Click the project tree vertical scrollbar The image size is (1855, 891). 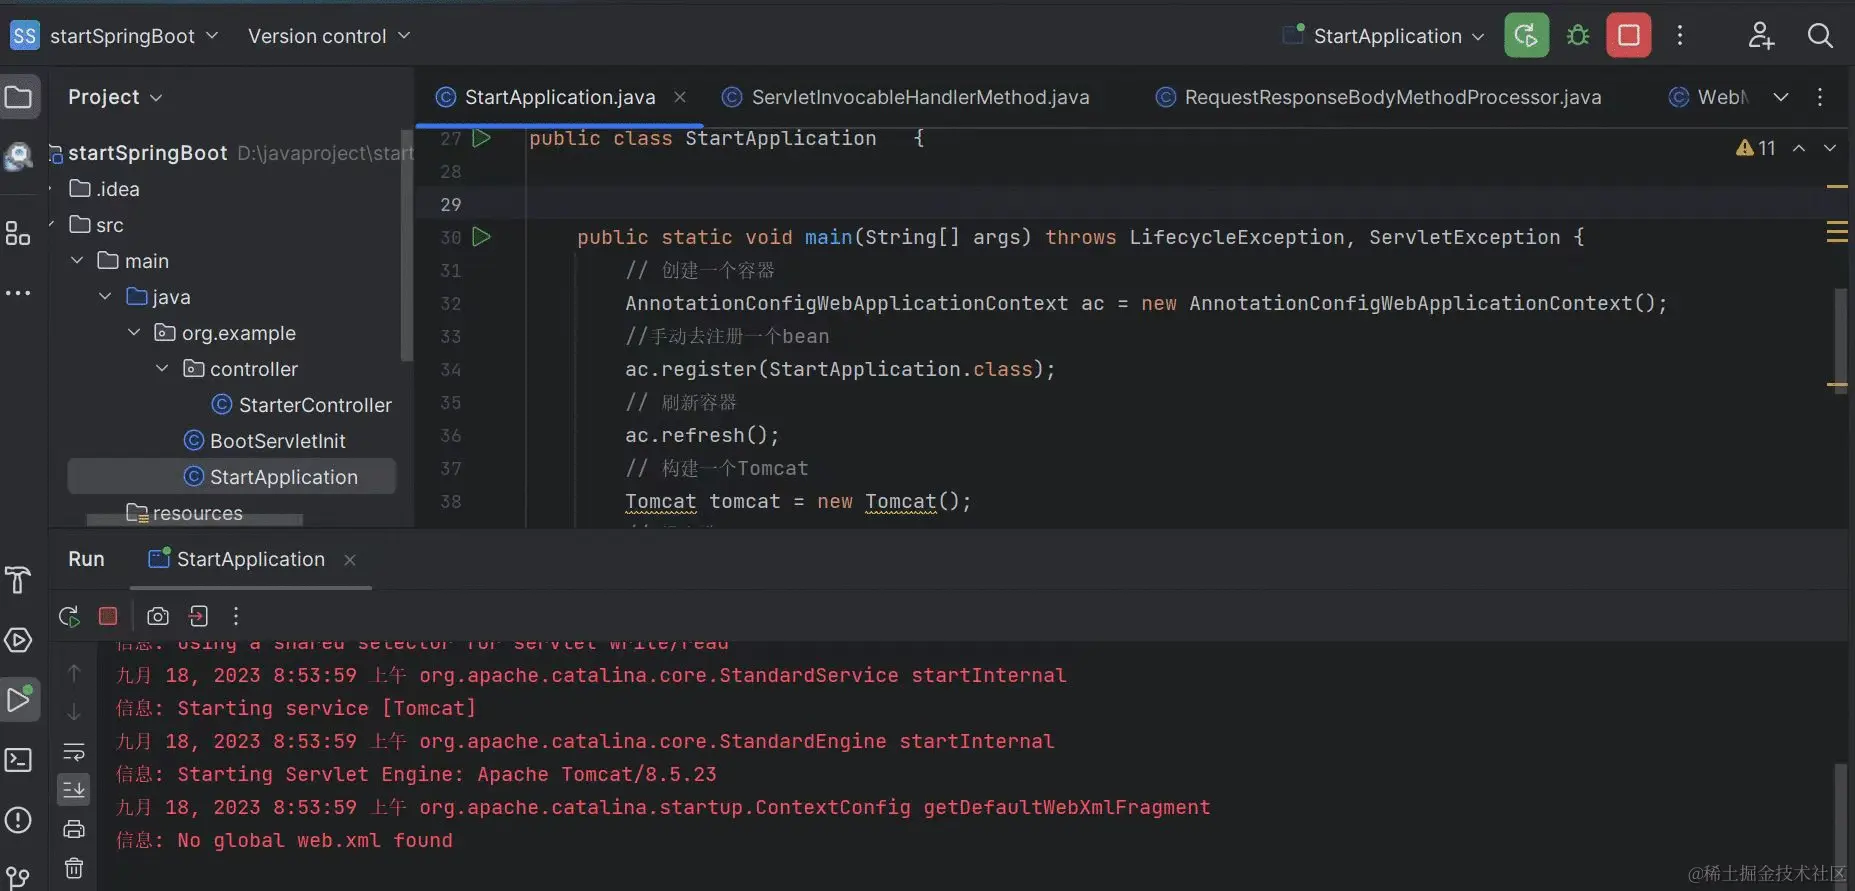point(406,245)
